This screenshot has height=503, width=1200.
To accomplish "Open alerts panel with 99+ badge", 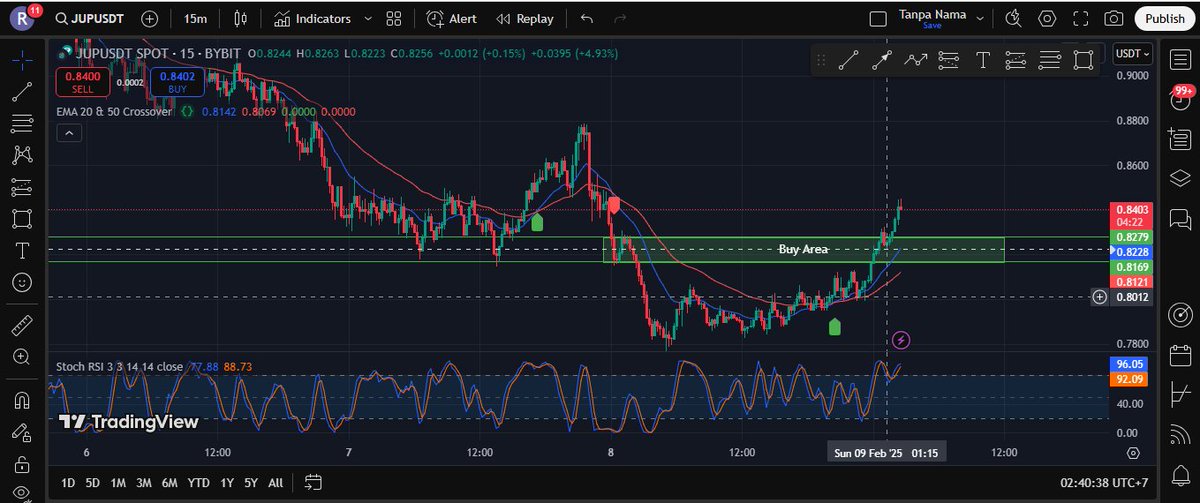I will click(1179, 99).
